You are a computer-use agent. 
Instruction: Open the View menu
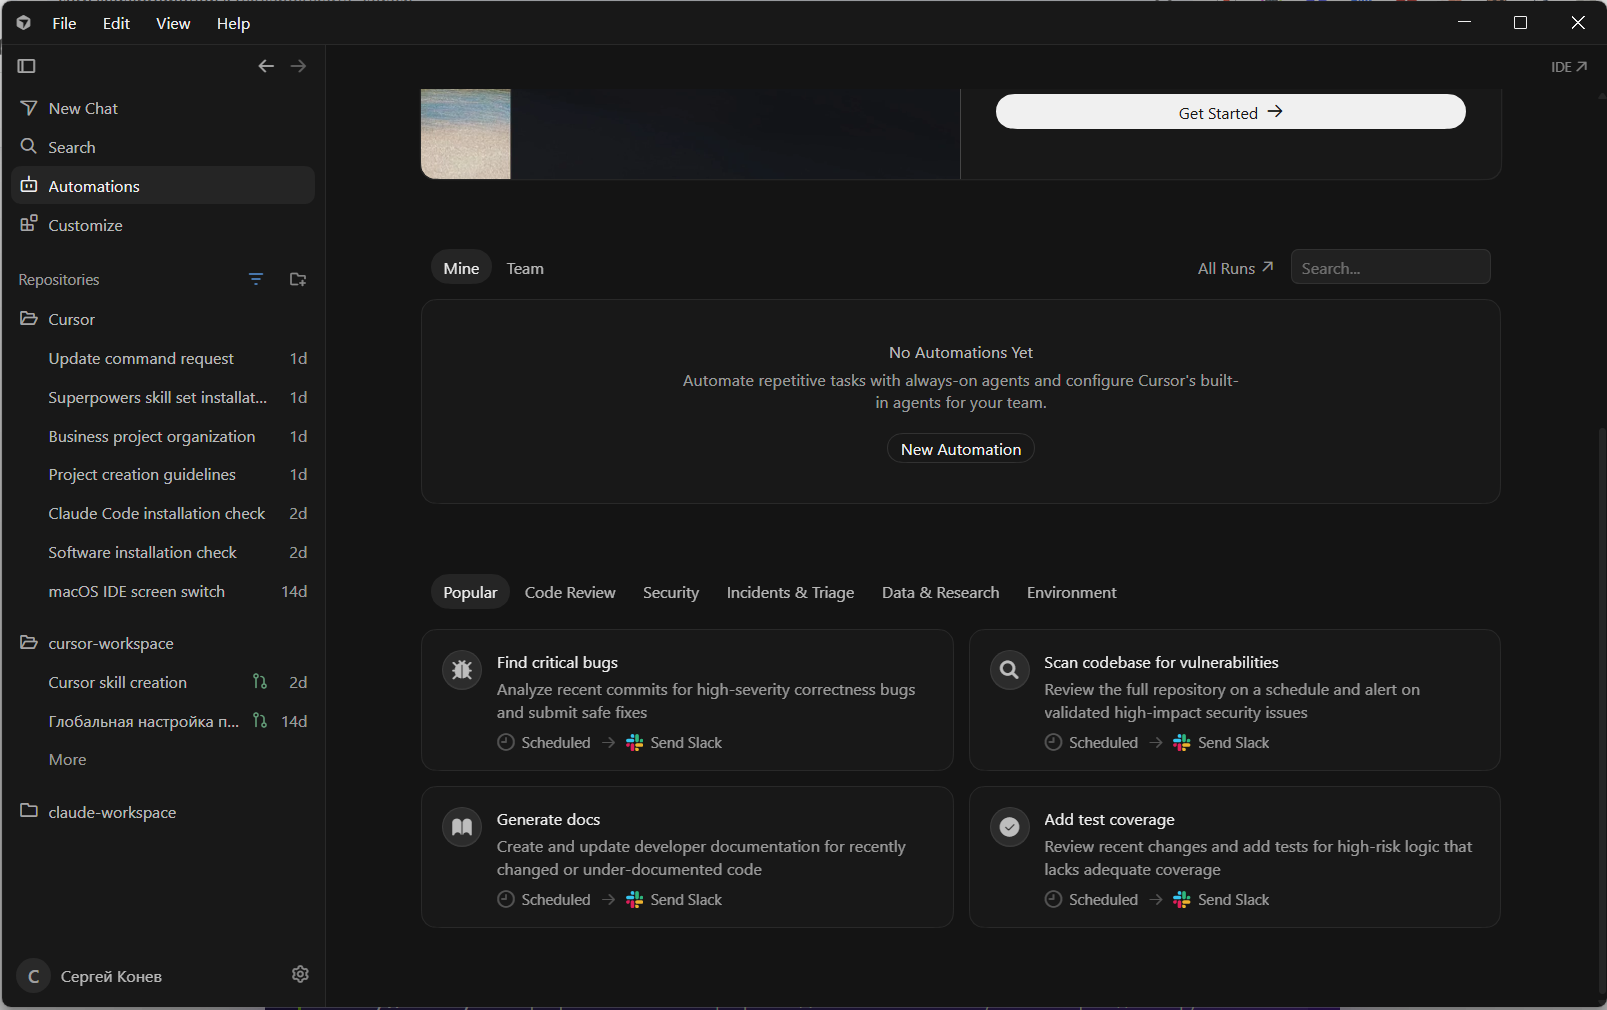pos(173,23)
